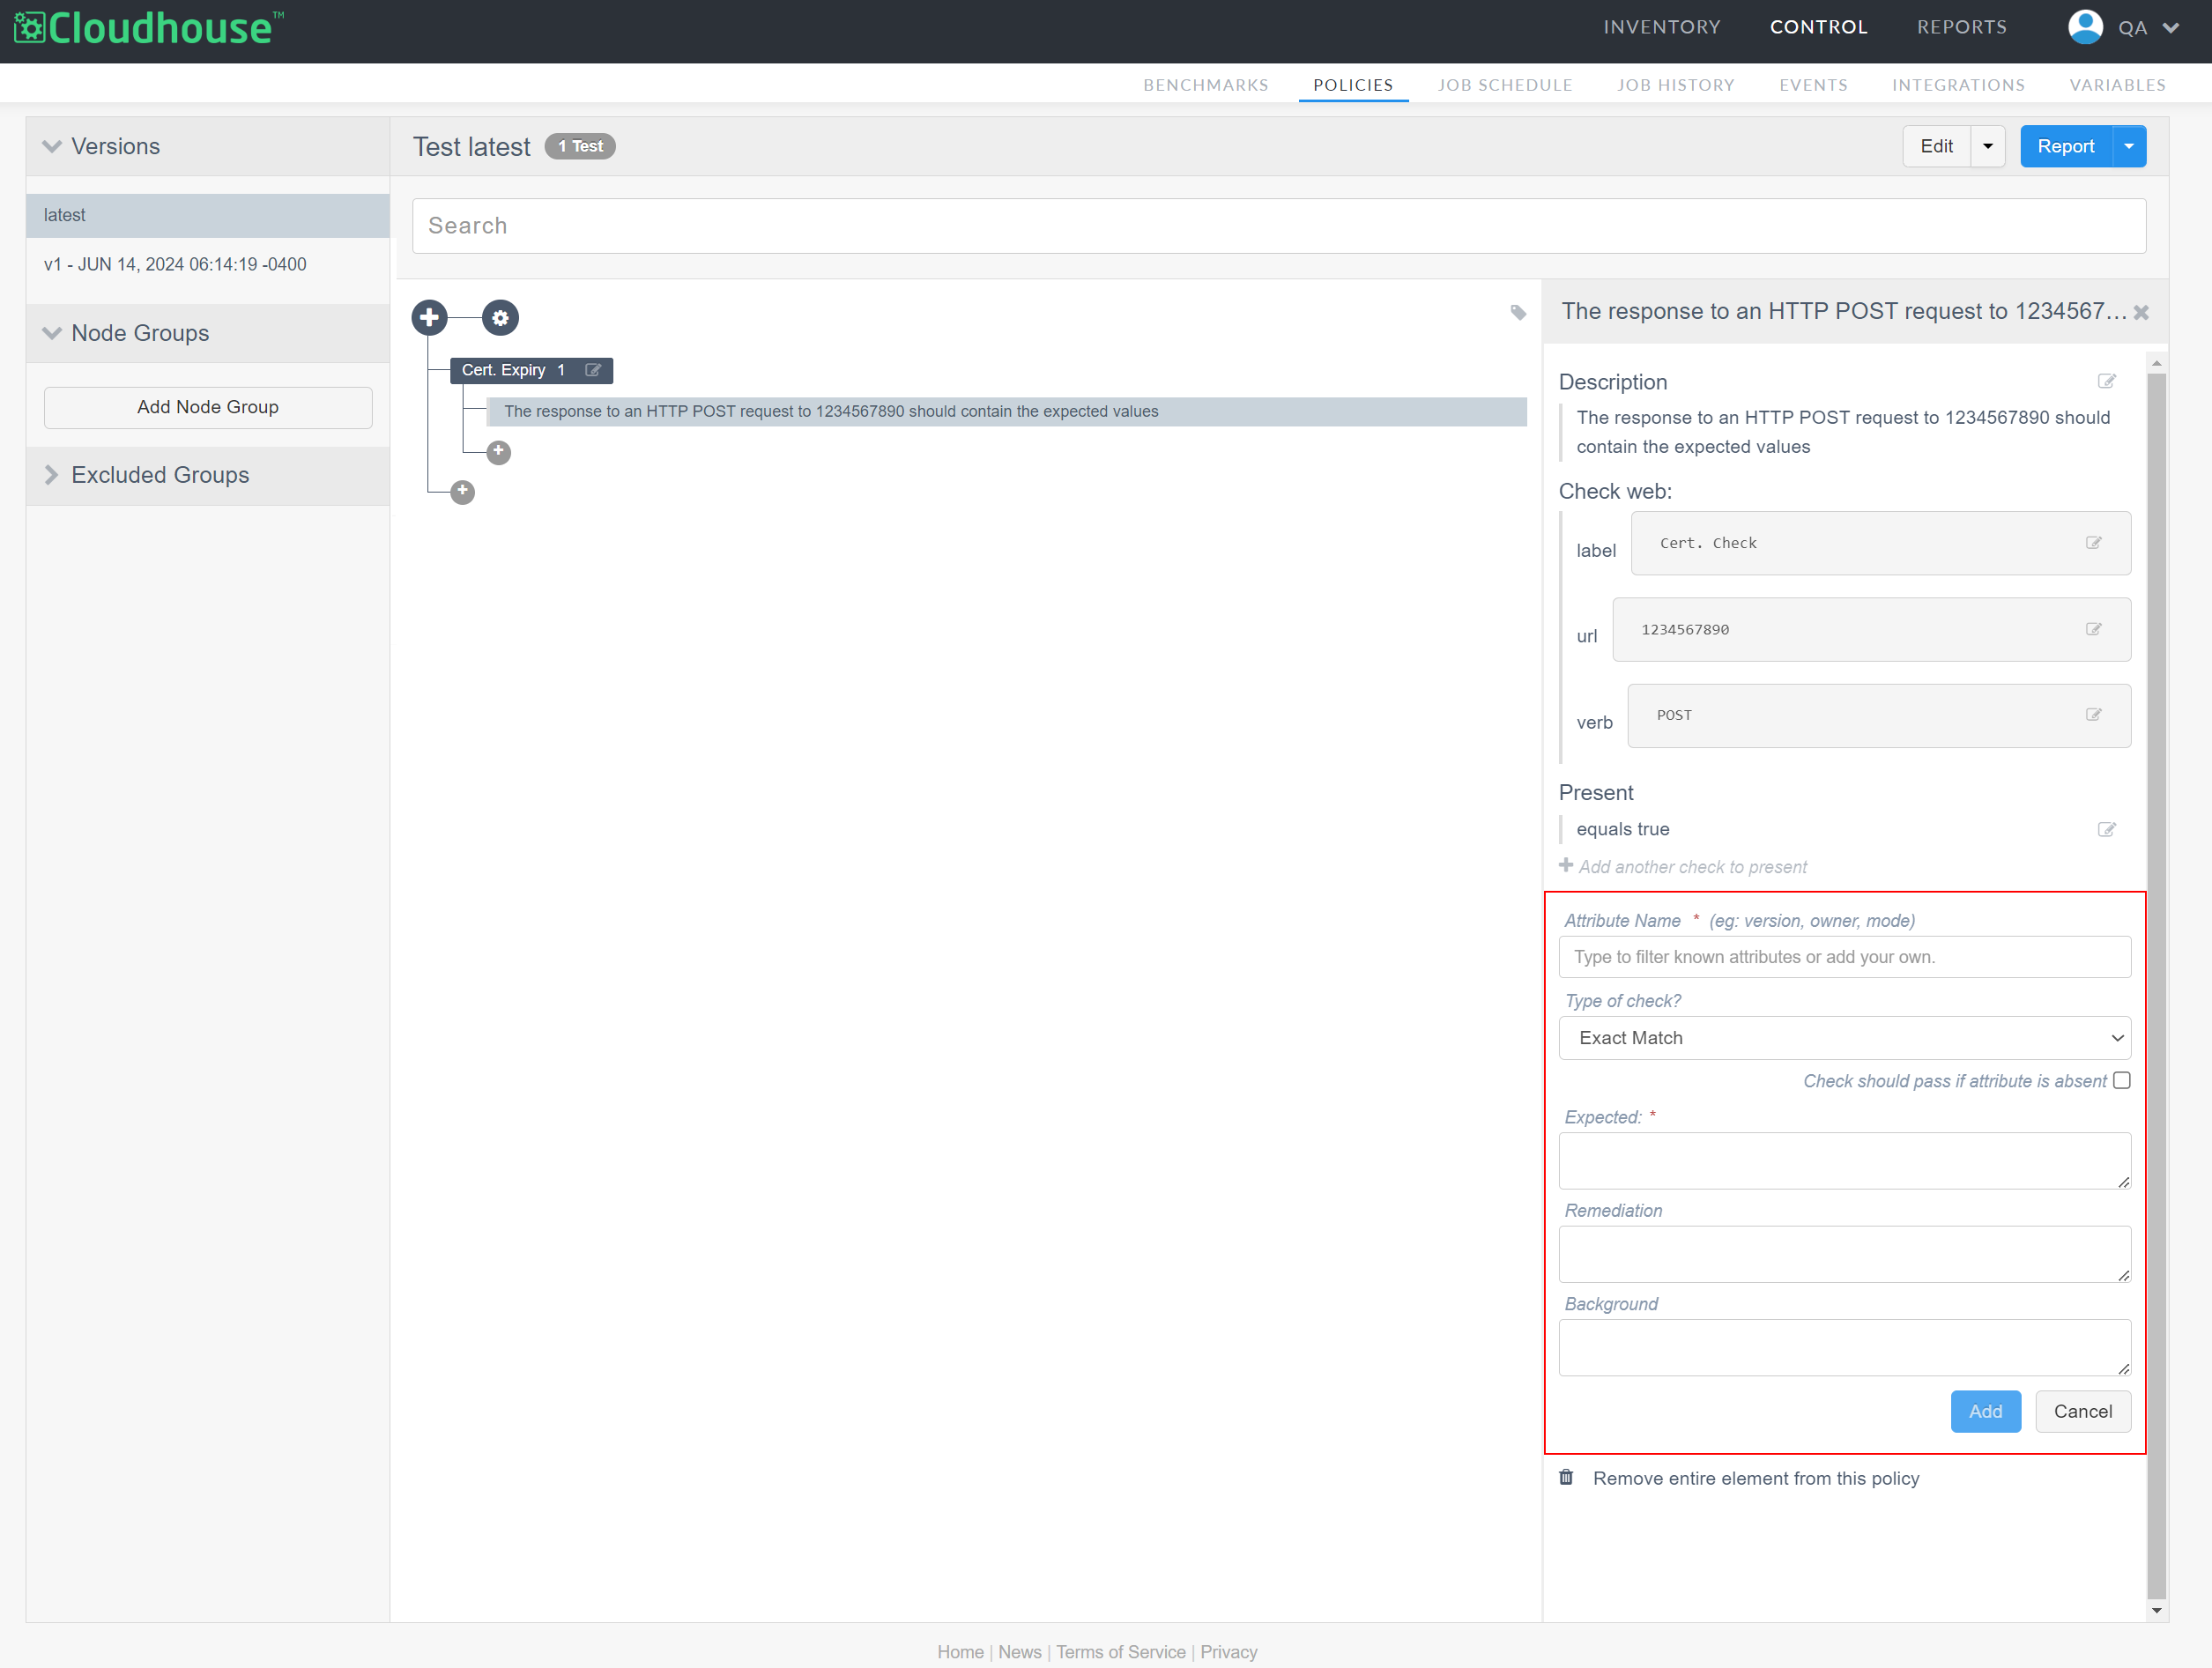Click the Edit button
This screenshot has height=1668, width=2212.
[1936, 146]
